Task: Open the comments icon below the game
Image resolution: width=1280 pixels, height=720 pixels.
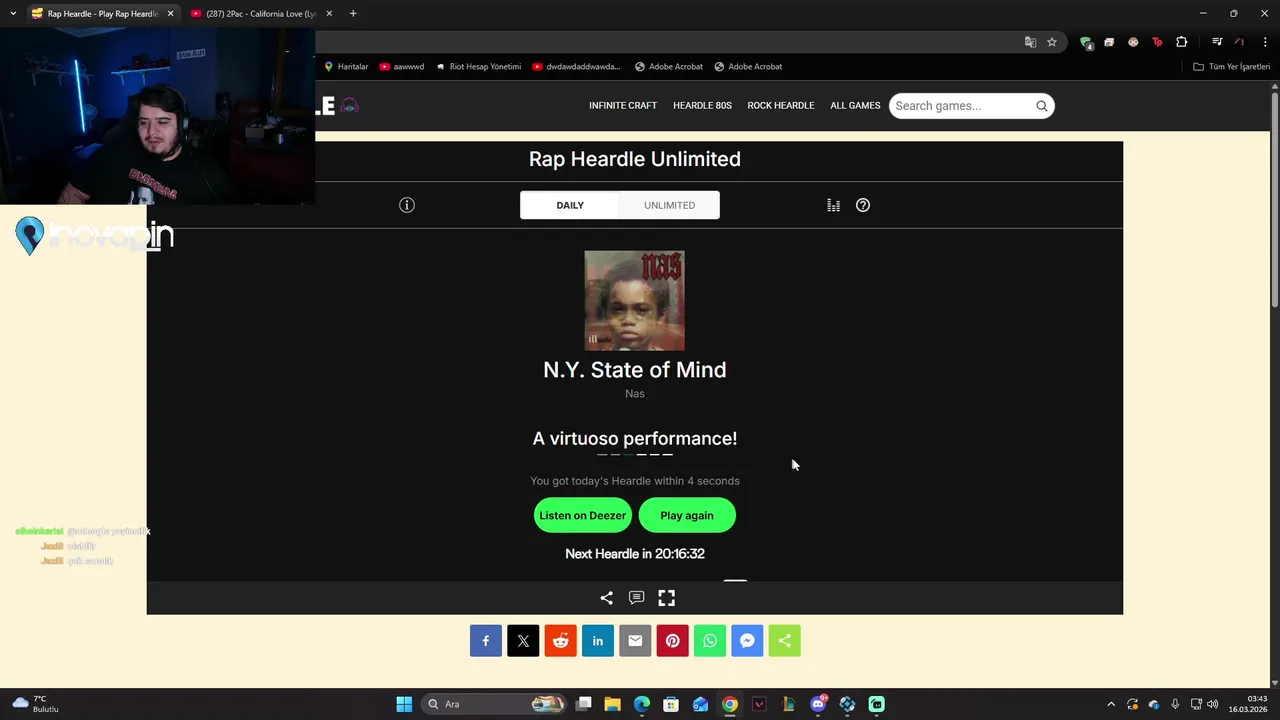Action: [x=636, y=598]
